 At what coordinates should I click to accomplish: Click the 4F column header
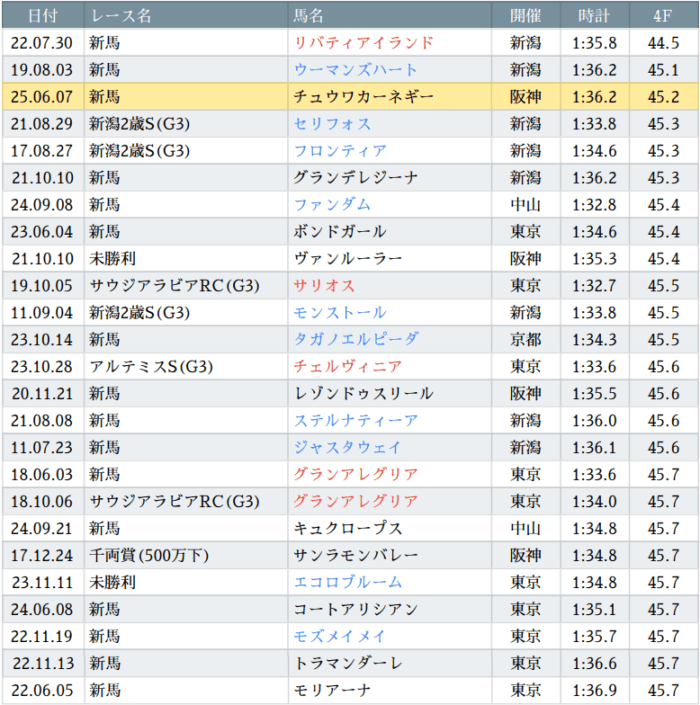pos(664,15)
